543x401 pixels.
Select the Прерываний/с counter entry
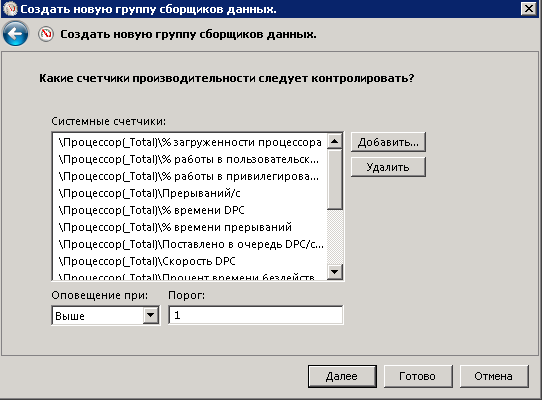[x=190, y=193]
